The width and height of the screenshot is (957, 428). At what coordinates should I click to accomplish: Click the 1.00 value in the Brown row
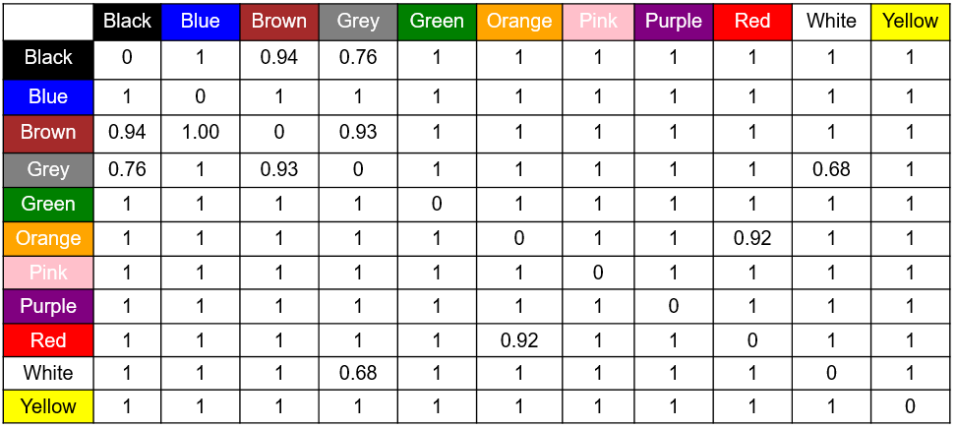point(200,132)
